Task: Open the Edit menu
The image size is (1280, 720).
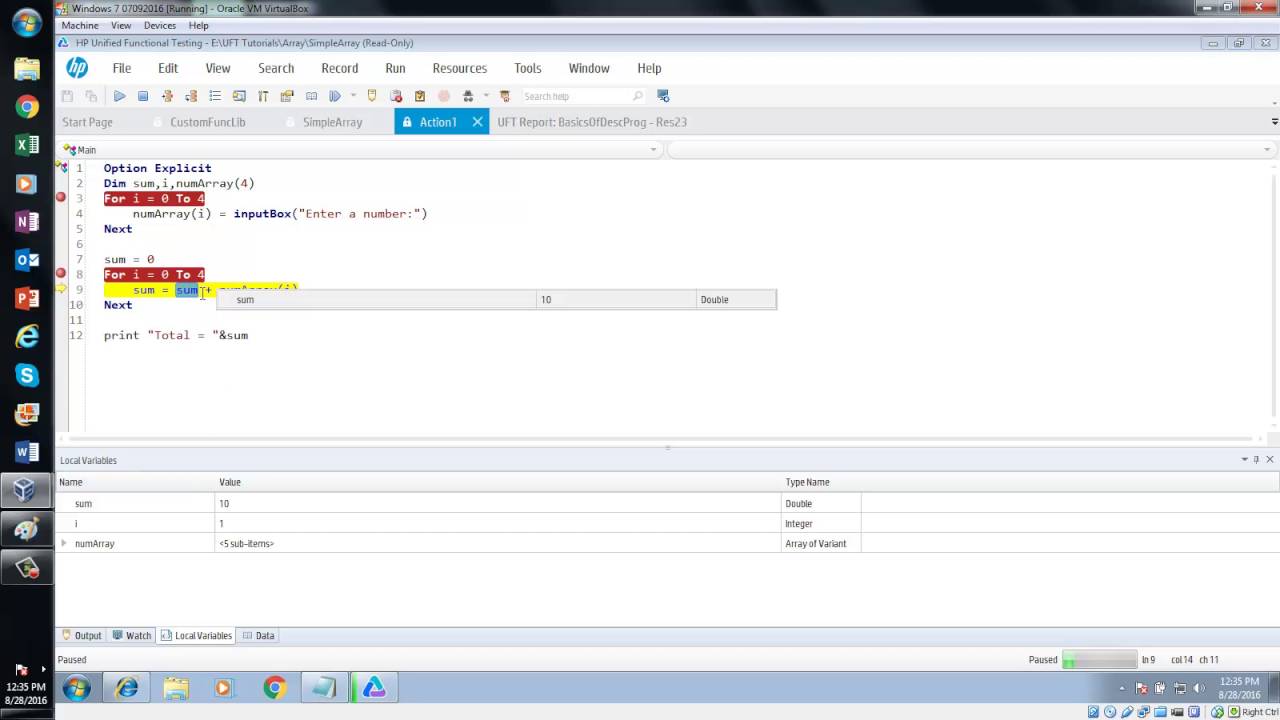Action: pos(168,68)
